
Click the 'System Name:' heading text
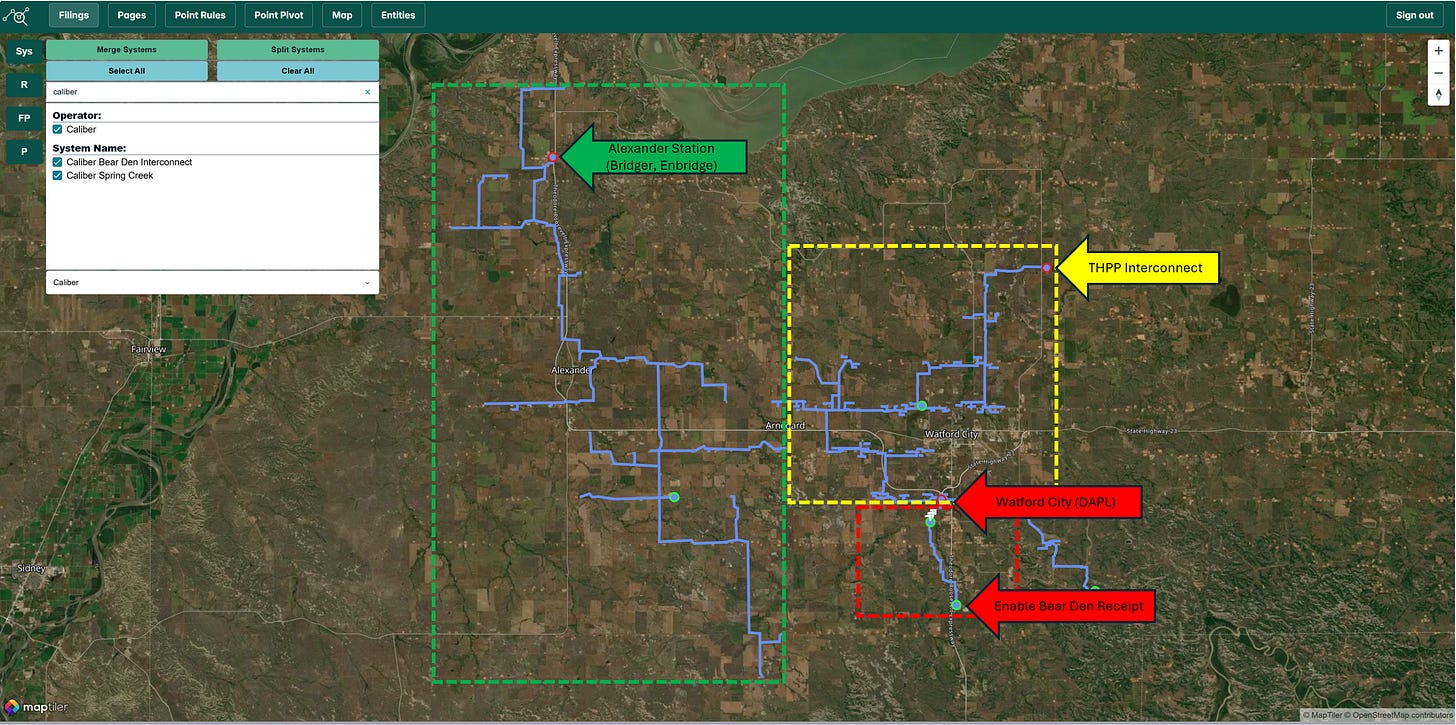[x=90, y=148]
